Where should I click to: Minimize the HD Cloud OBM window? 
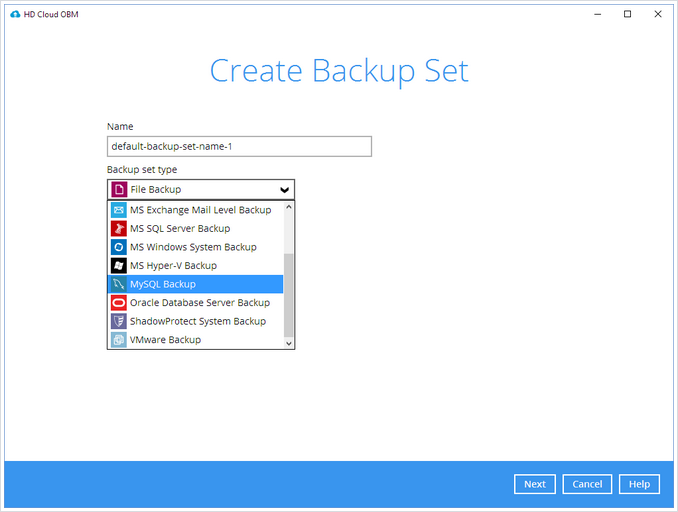[598, 14]
